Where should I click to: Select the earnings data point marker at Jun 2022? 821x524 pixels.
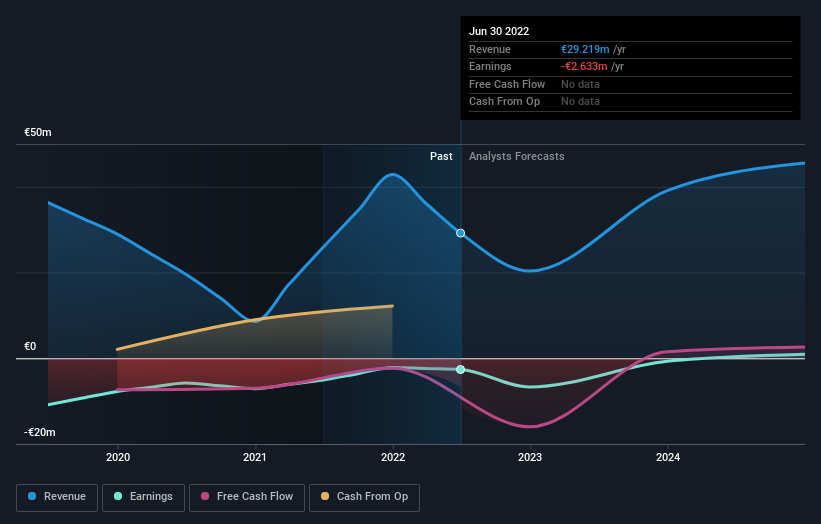click(460, 370)
